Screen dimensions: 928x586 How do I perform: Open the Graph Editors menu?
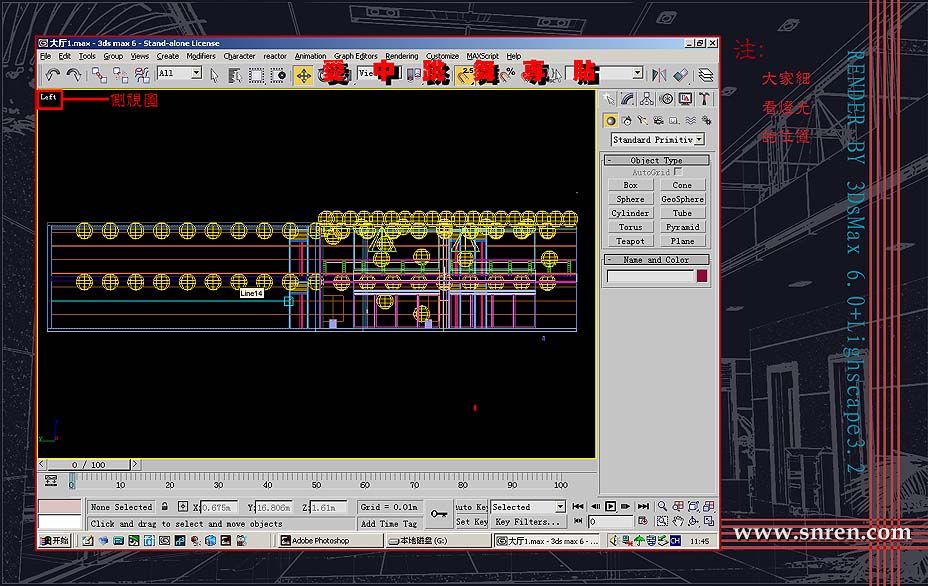click(355, 56)
